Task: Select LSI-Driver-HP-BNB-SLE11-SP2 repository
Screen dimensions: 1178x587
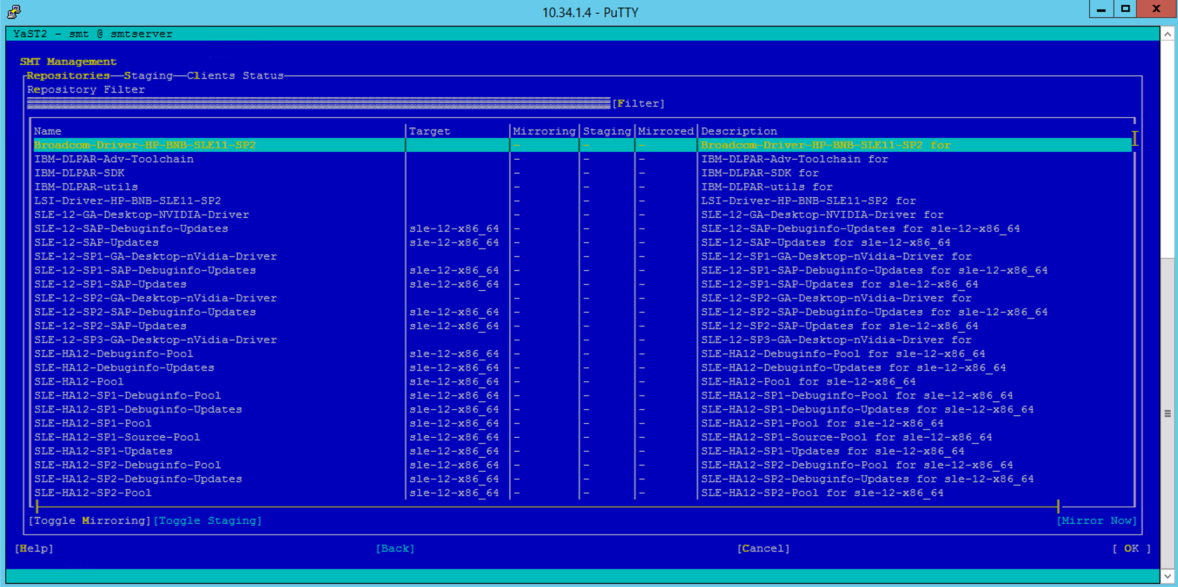Action: (128, 201)
